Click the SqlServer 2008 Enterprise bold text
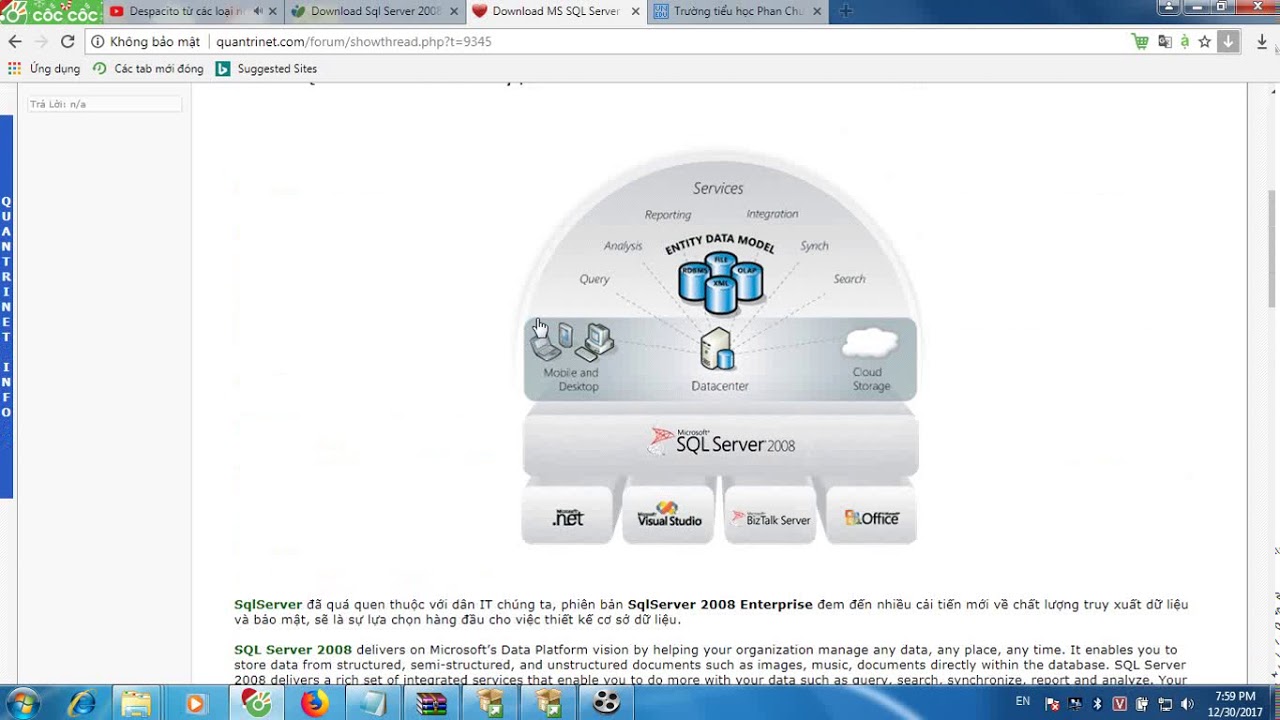1280x720 pixels. pos(720,605)
